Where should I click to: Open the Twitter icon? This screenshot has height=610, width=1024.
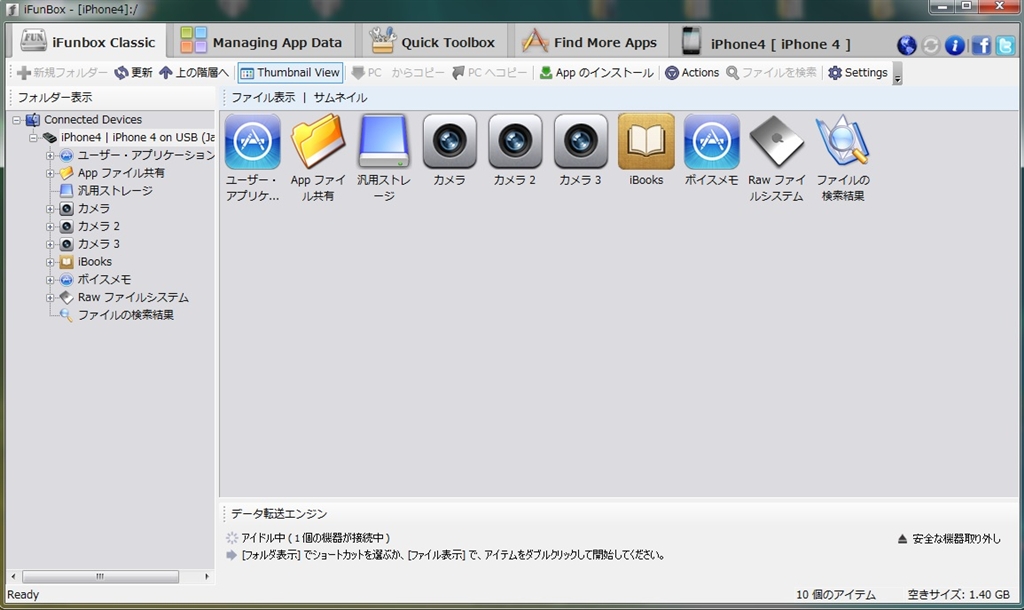(1005, 45)
